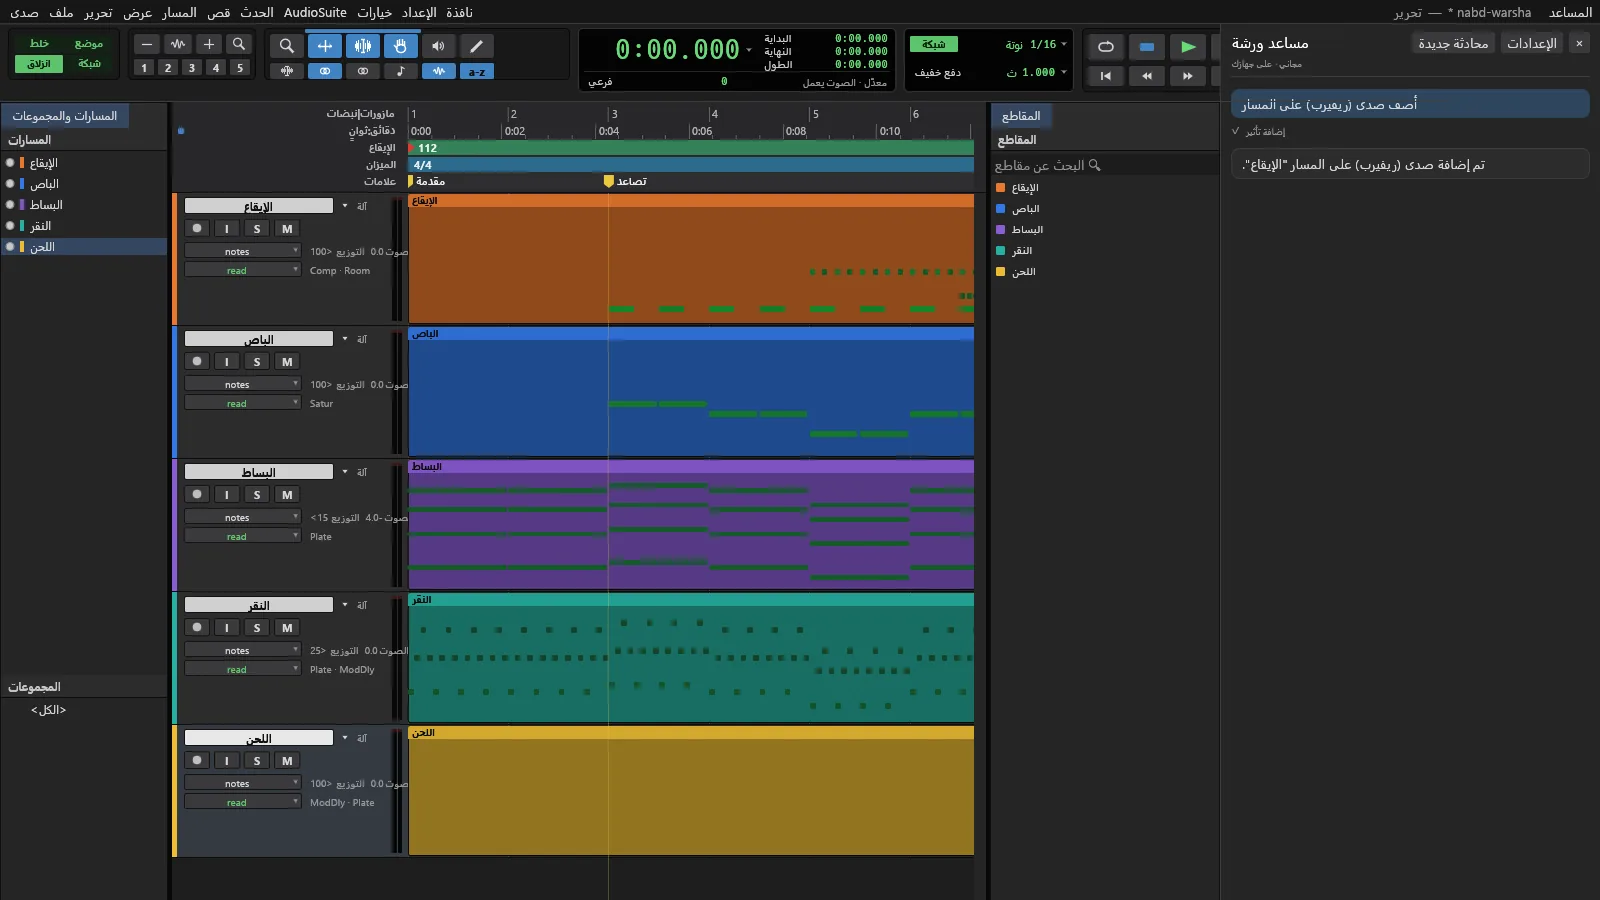This screenshot has height=900, width=1600.
Task: Click the horizontal zoom in plus button
Action: point(208,44)
